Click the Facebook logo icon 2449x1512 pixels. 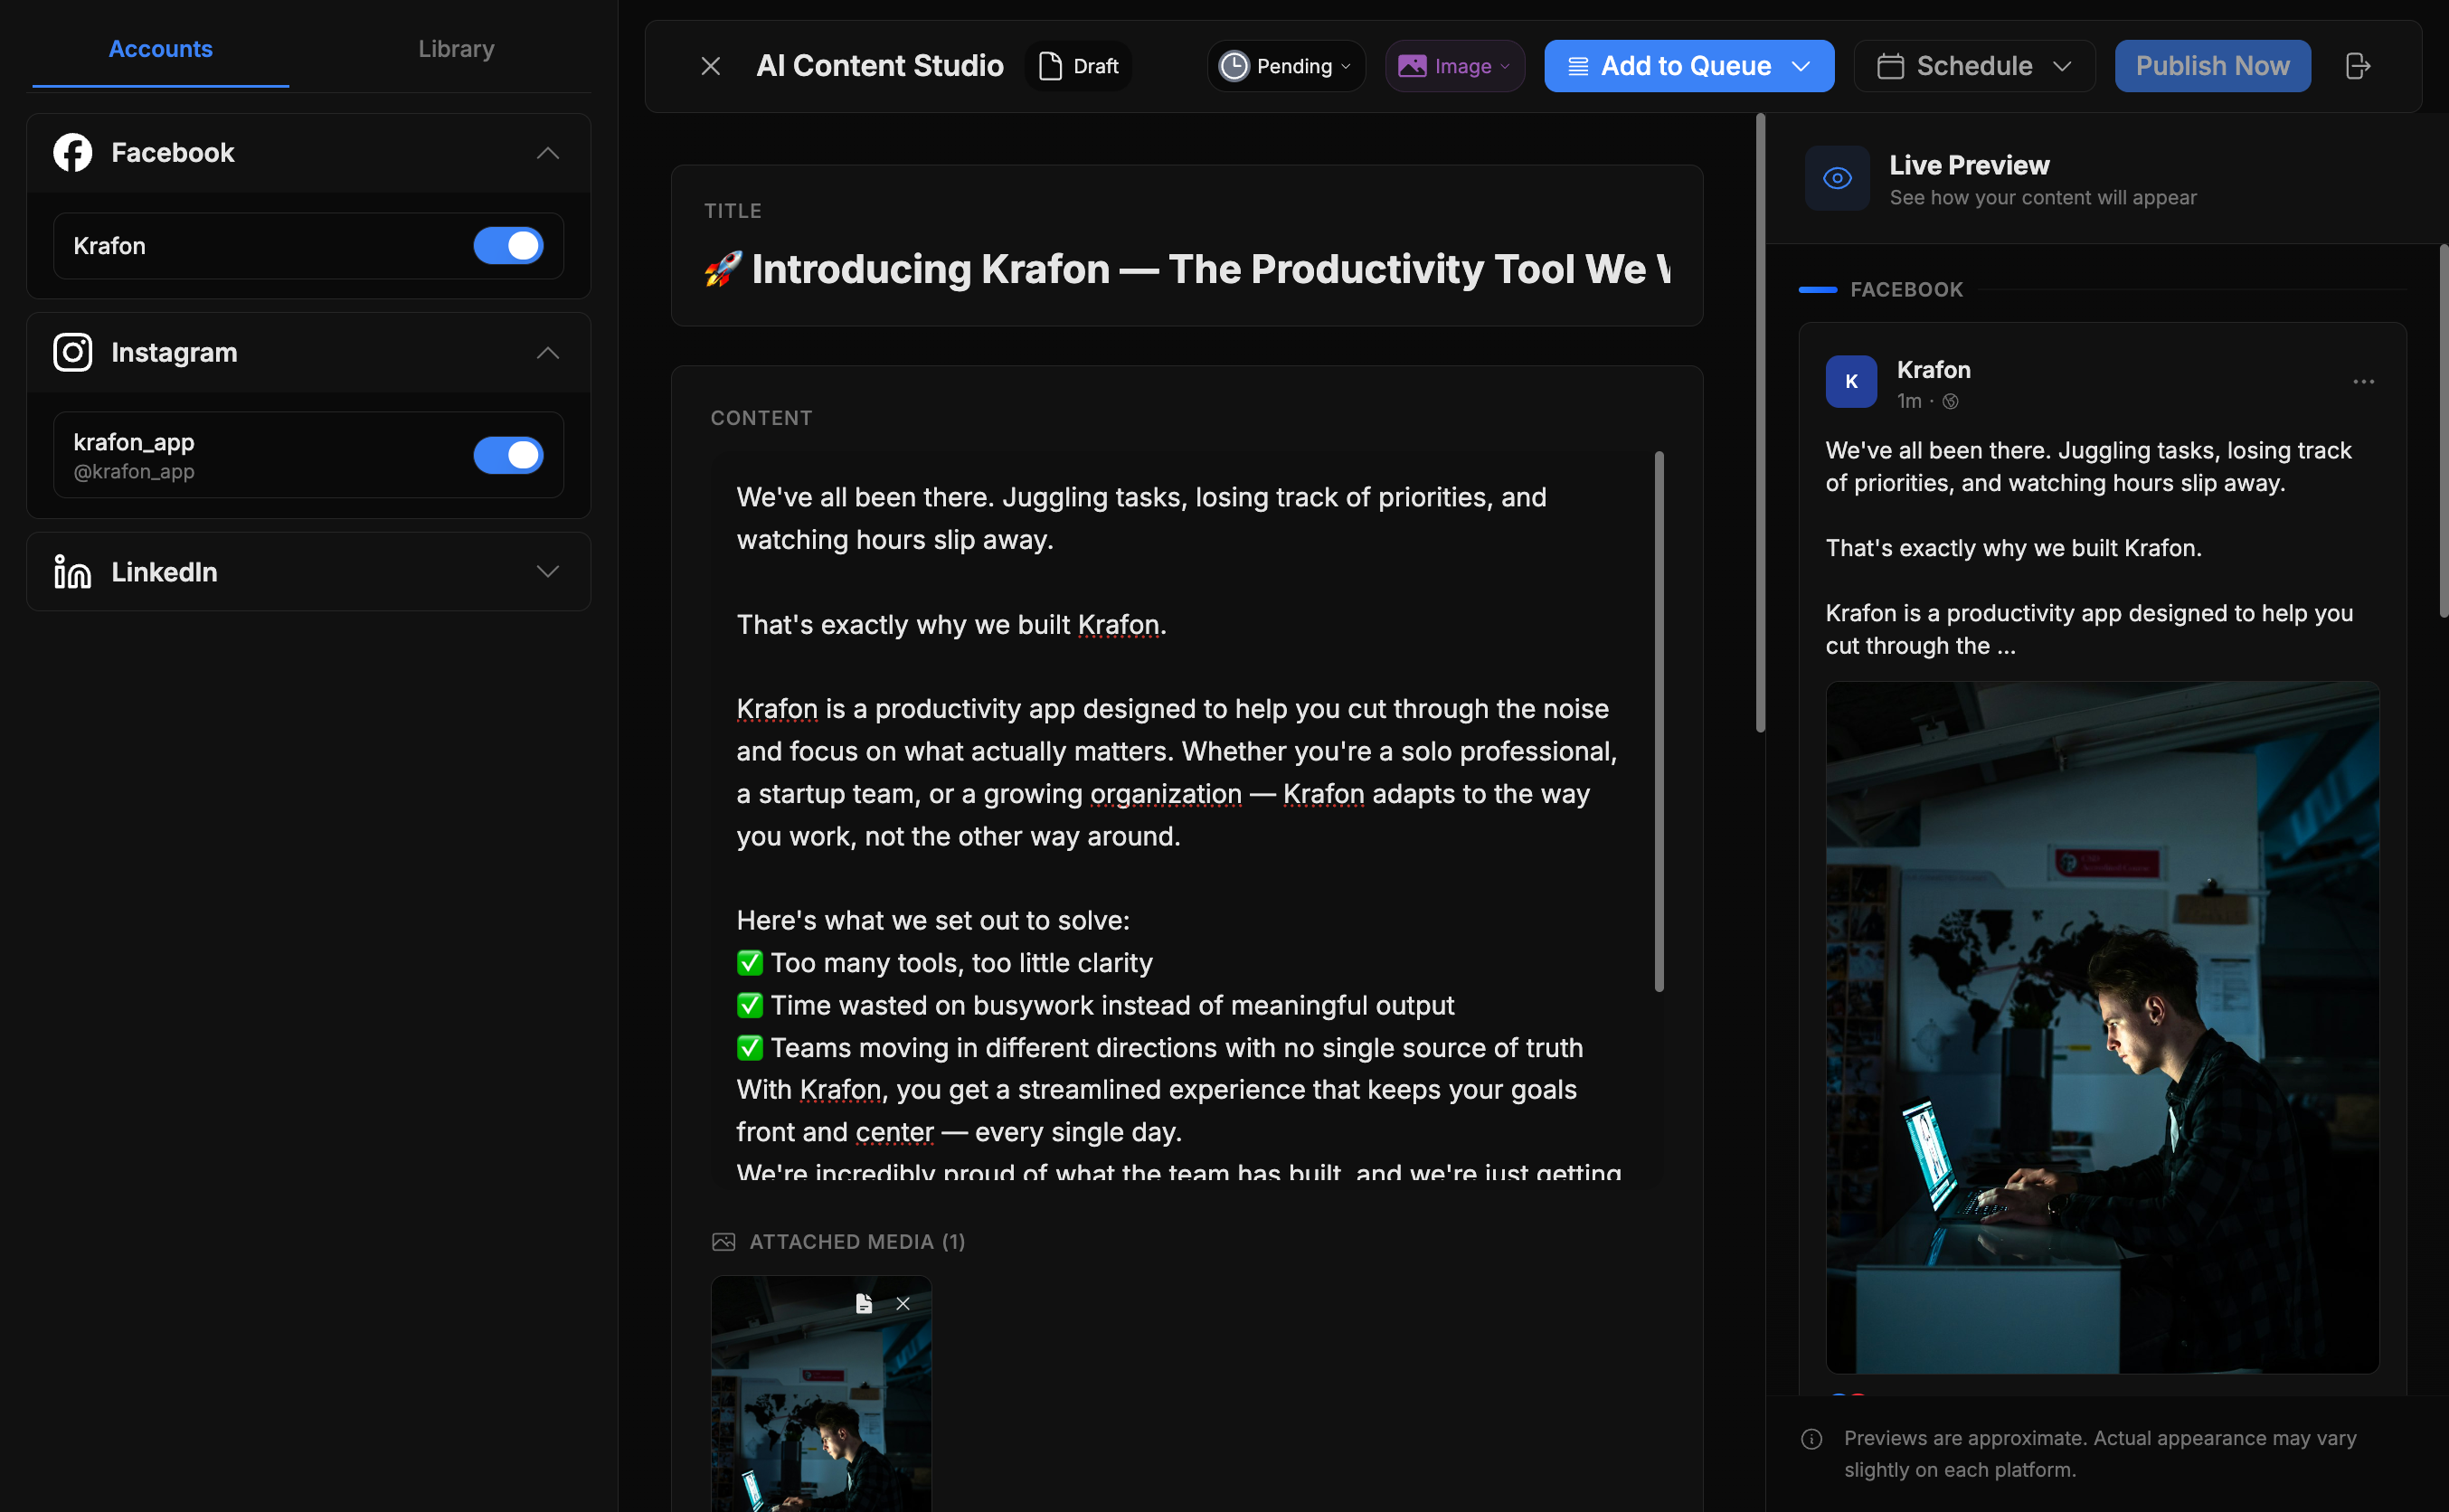(73, 153)
